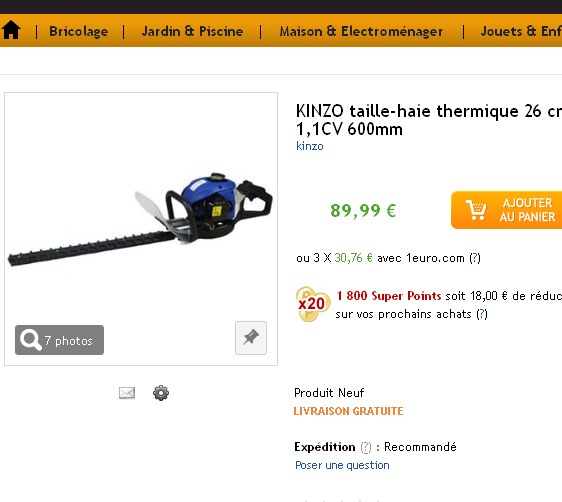The width and height of the screenshot is (562, 502).
Task: Go to the home page icon
Action: (11, 30)
